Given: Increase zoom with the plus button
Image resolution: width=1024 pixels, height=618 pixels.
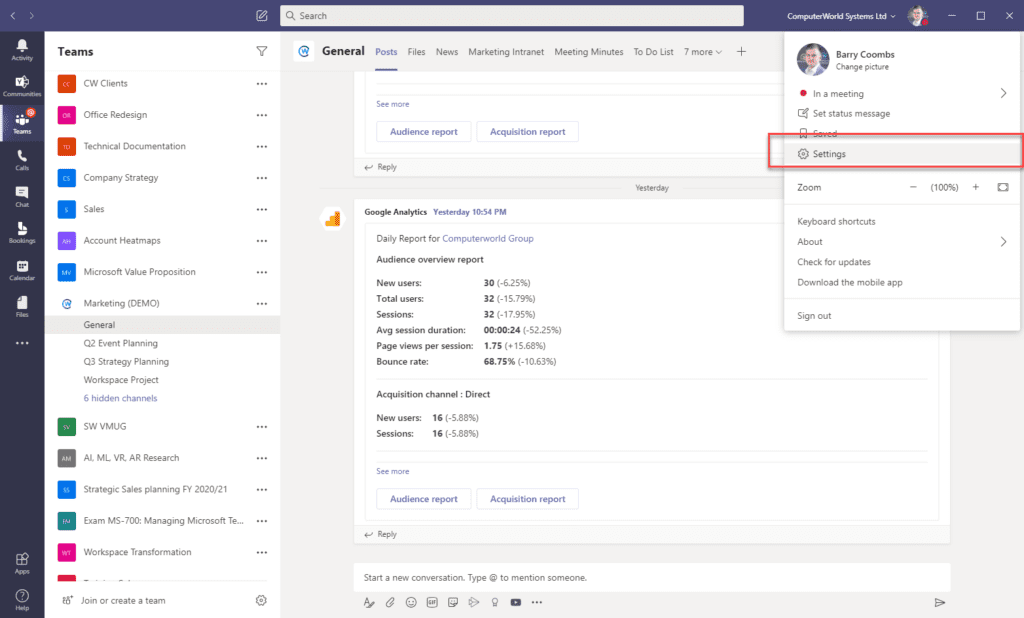Looking at the screenshot, I should (x=976, y=187).
